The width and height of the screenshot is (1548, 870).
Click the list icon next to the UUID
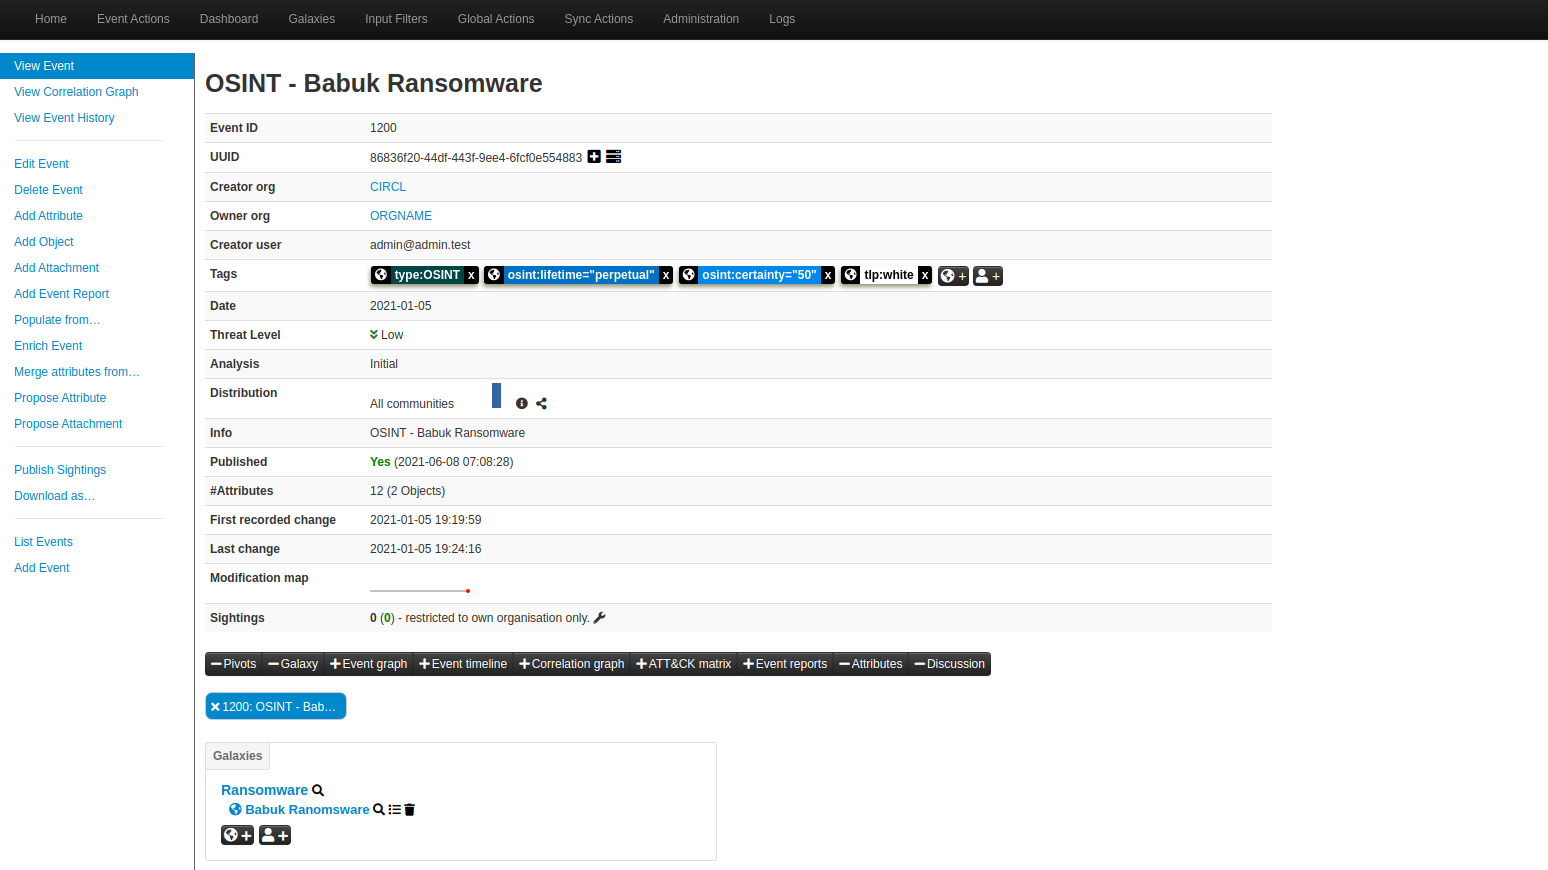point(614,157)
